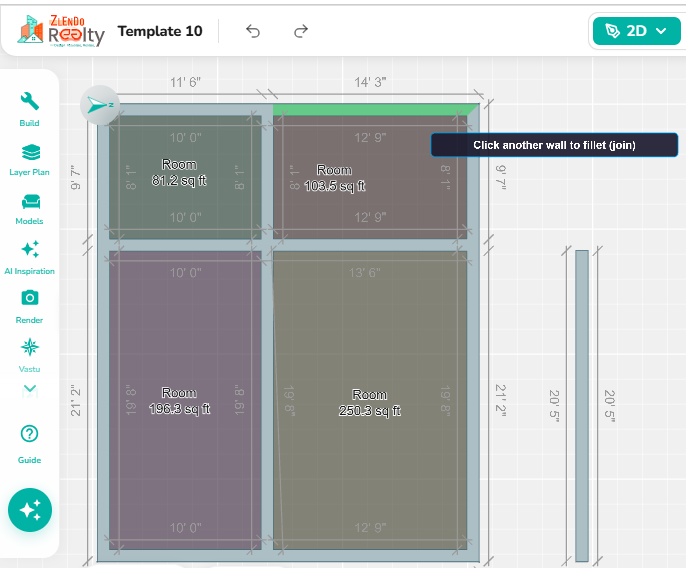Click the 13' 6" room dimension label
686x568 pixels.
coord(364,273)
